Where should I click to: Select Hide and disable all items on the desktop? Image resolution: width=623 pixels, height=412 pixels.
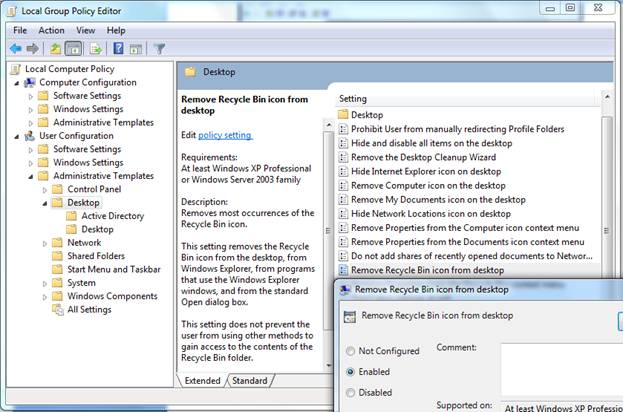[431, 143]
